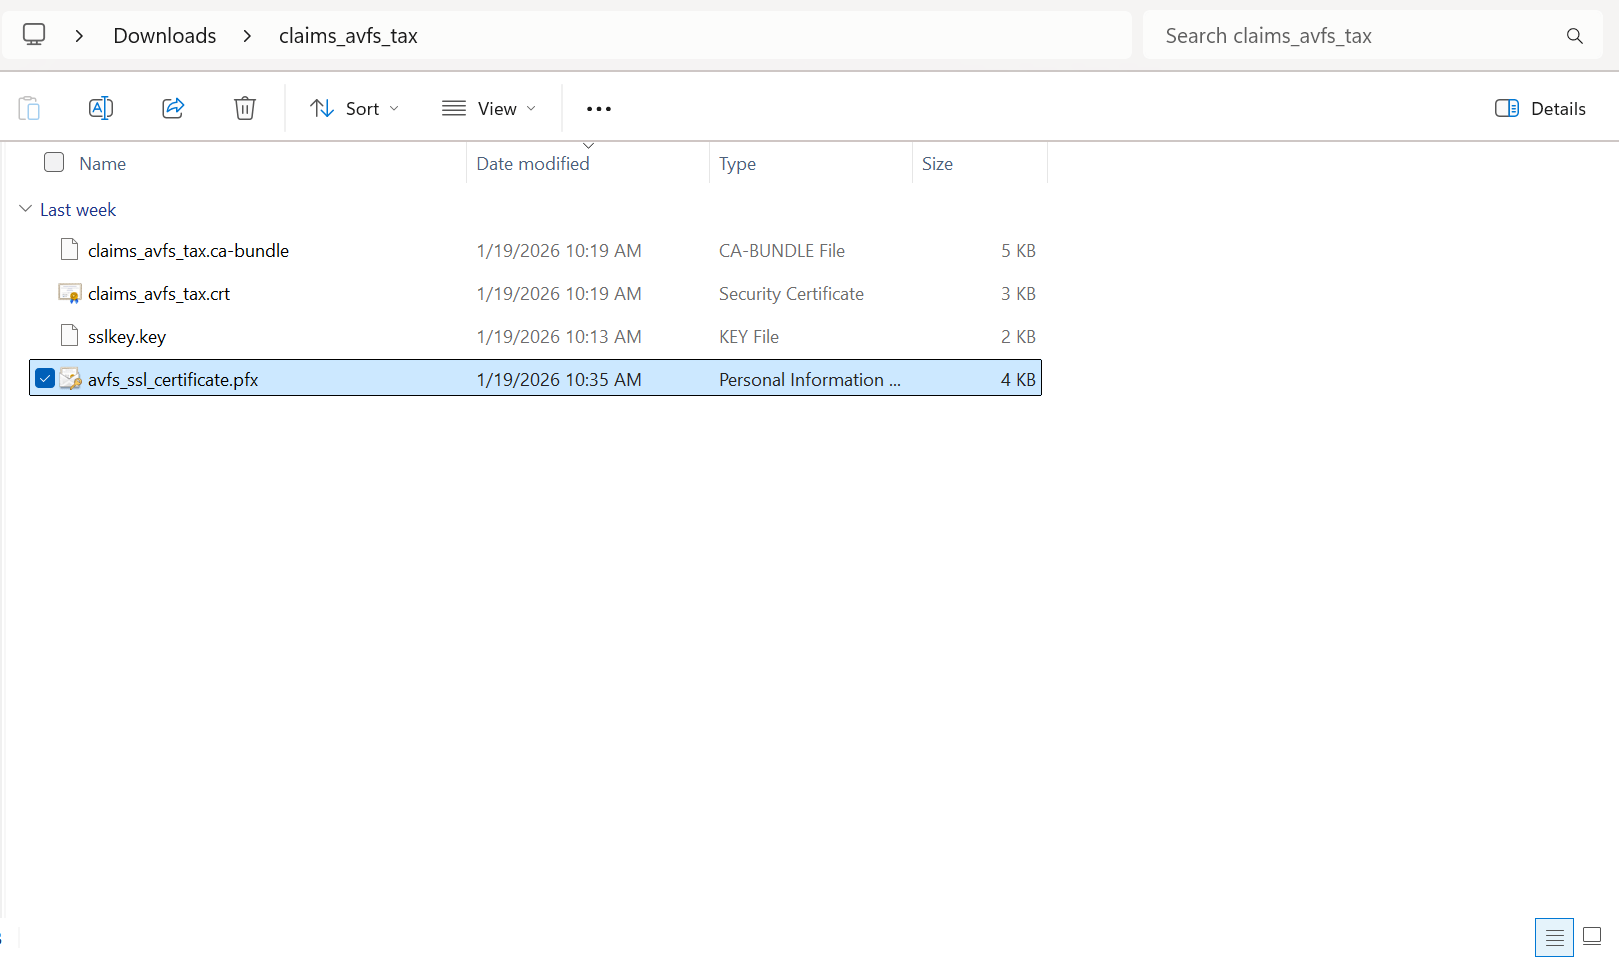
Task: Toggle the select-all checkbox beside Name
Action: pos(54,162)
